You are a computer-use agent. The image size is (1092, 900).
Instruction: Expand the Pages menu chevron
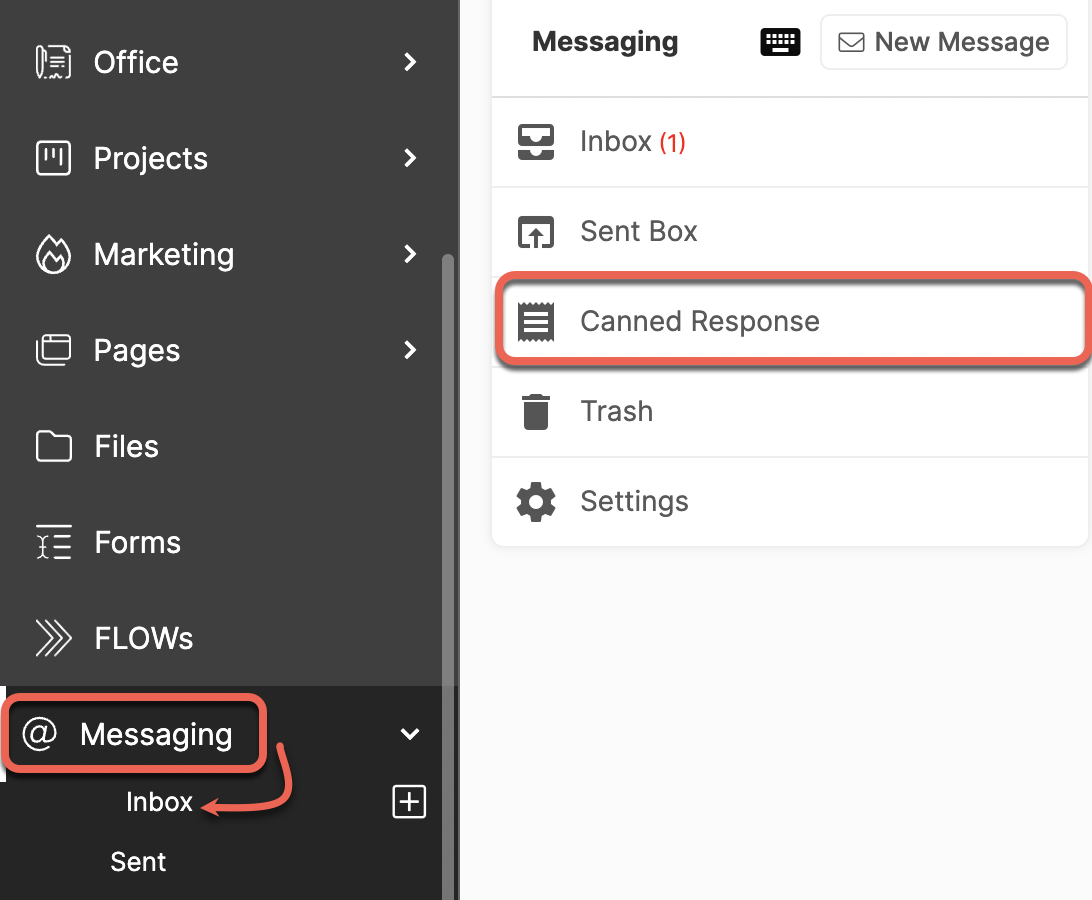coord(410,350)
